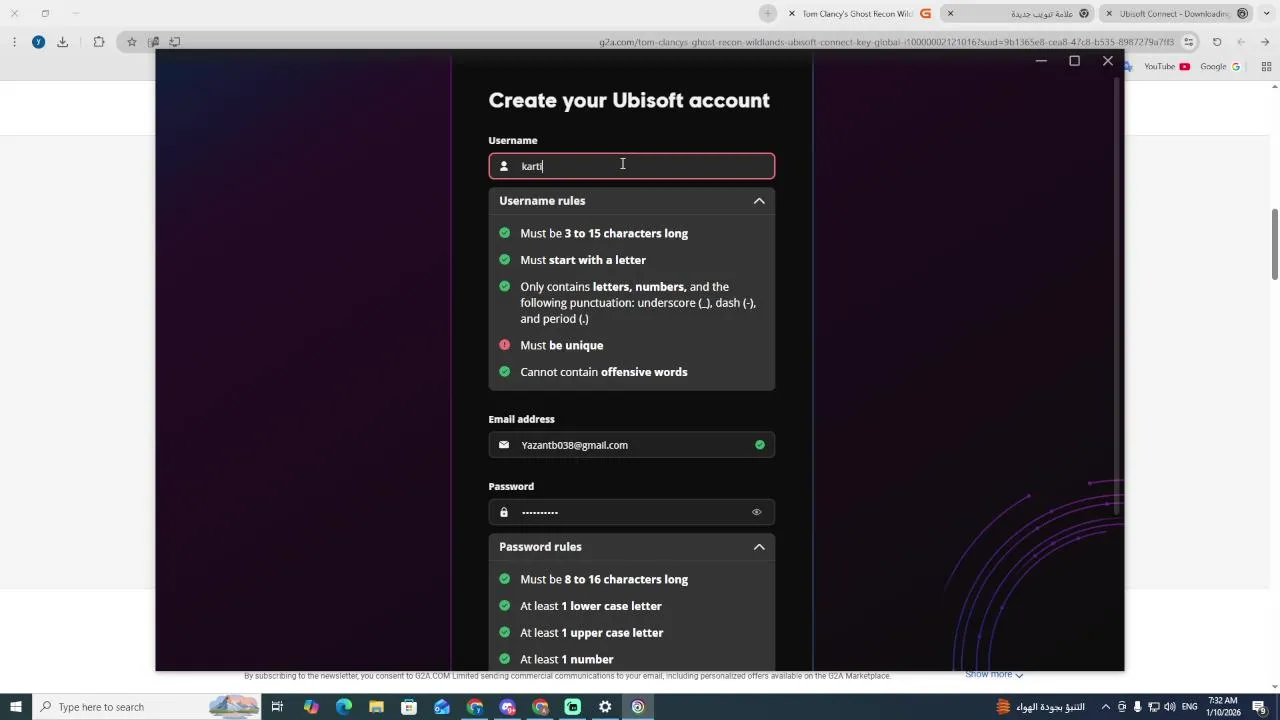Switch to the Arabic new-tab browser tab
Screen dimensions: 1280x720
click(x=1019, y=14)
